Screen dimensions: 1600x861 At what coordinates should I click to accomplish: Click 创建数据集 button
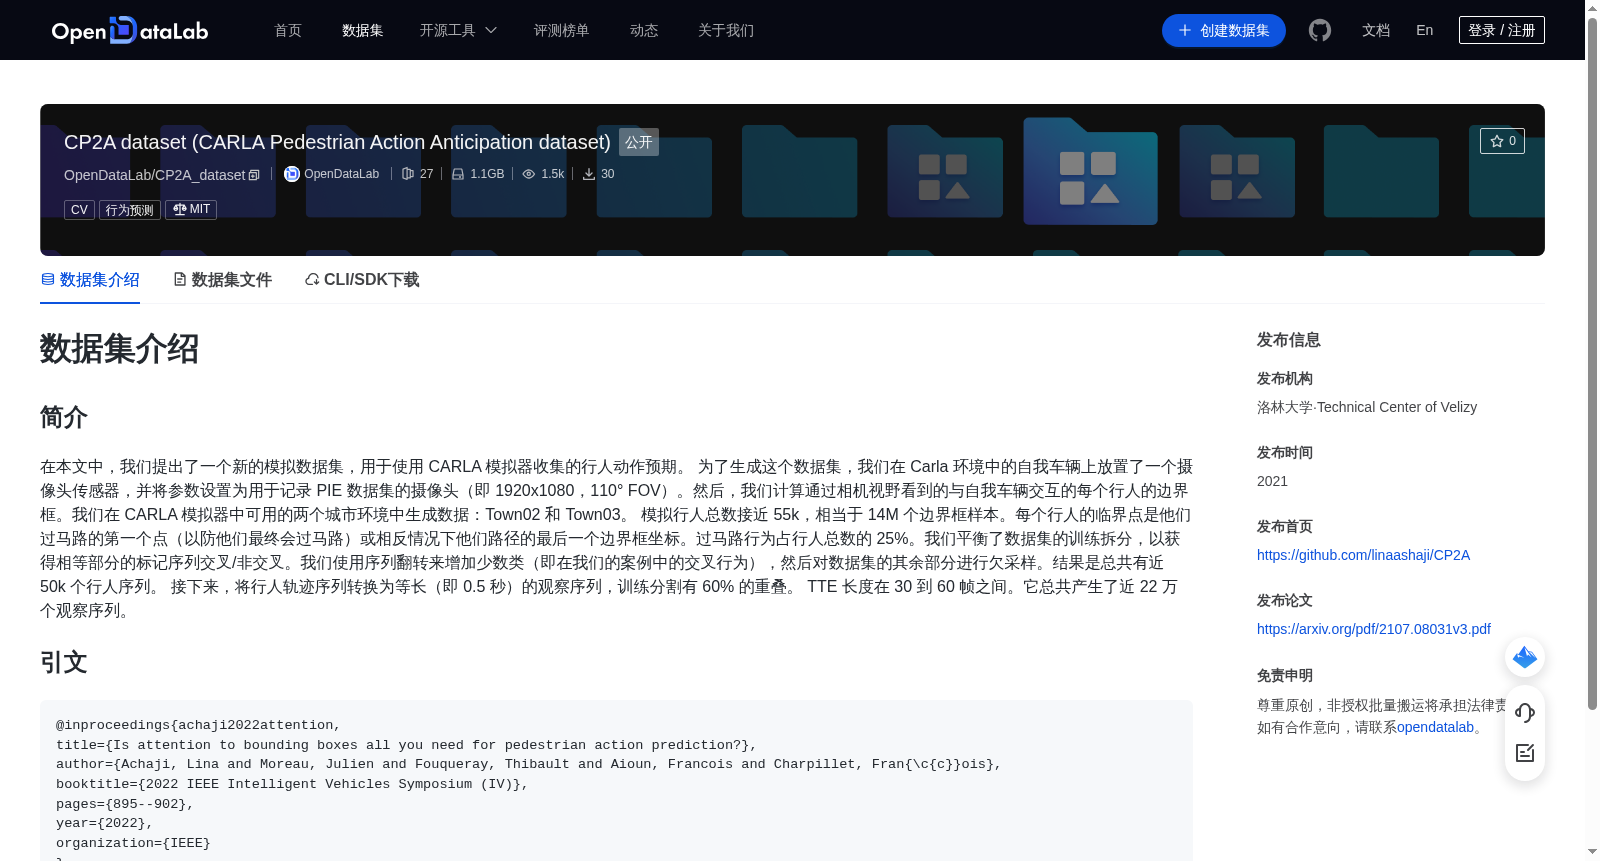[1224, 30]
